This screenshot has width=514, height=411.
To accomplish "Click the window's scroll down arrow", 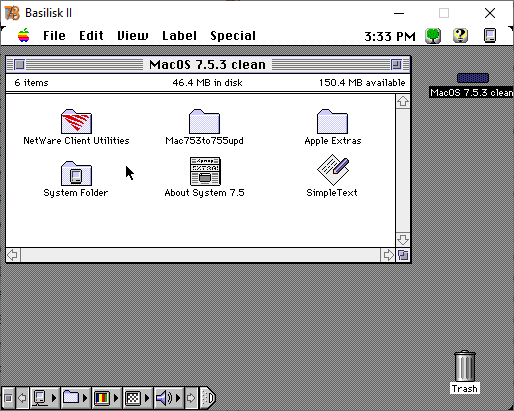I will click(403, 240).
